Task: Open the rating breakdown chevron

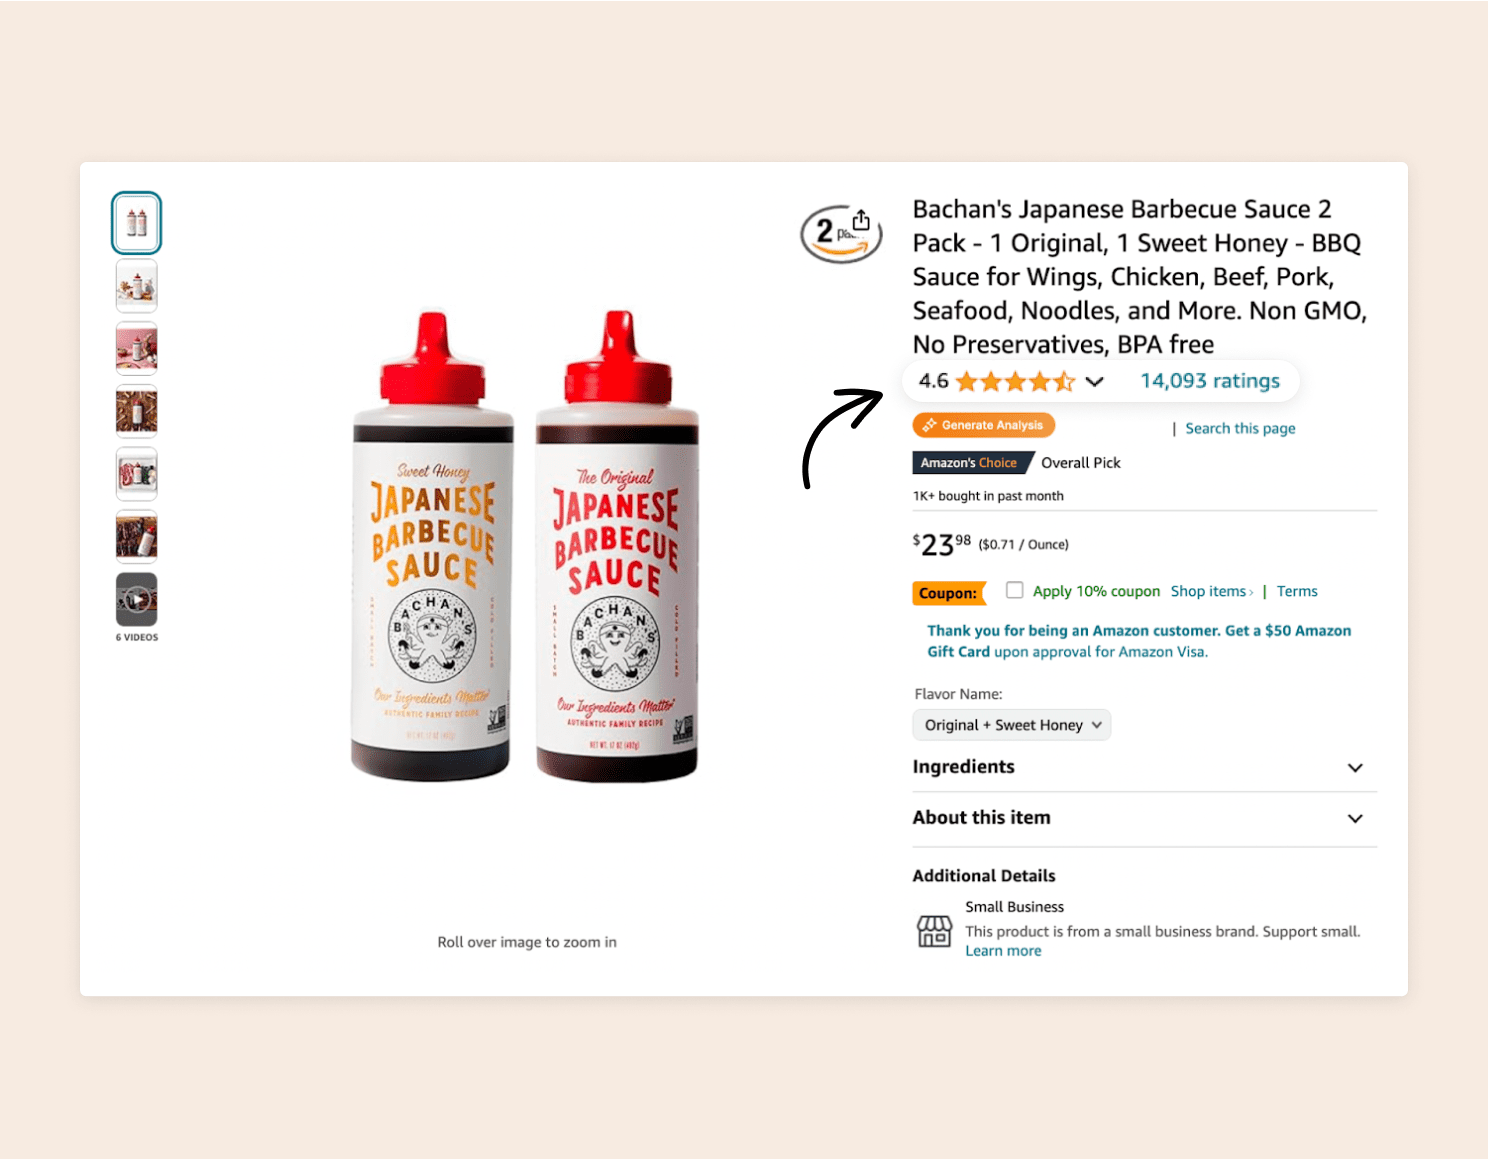Action: 1094,381
